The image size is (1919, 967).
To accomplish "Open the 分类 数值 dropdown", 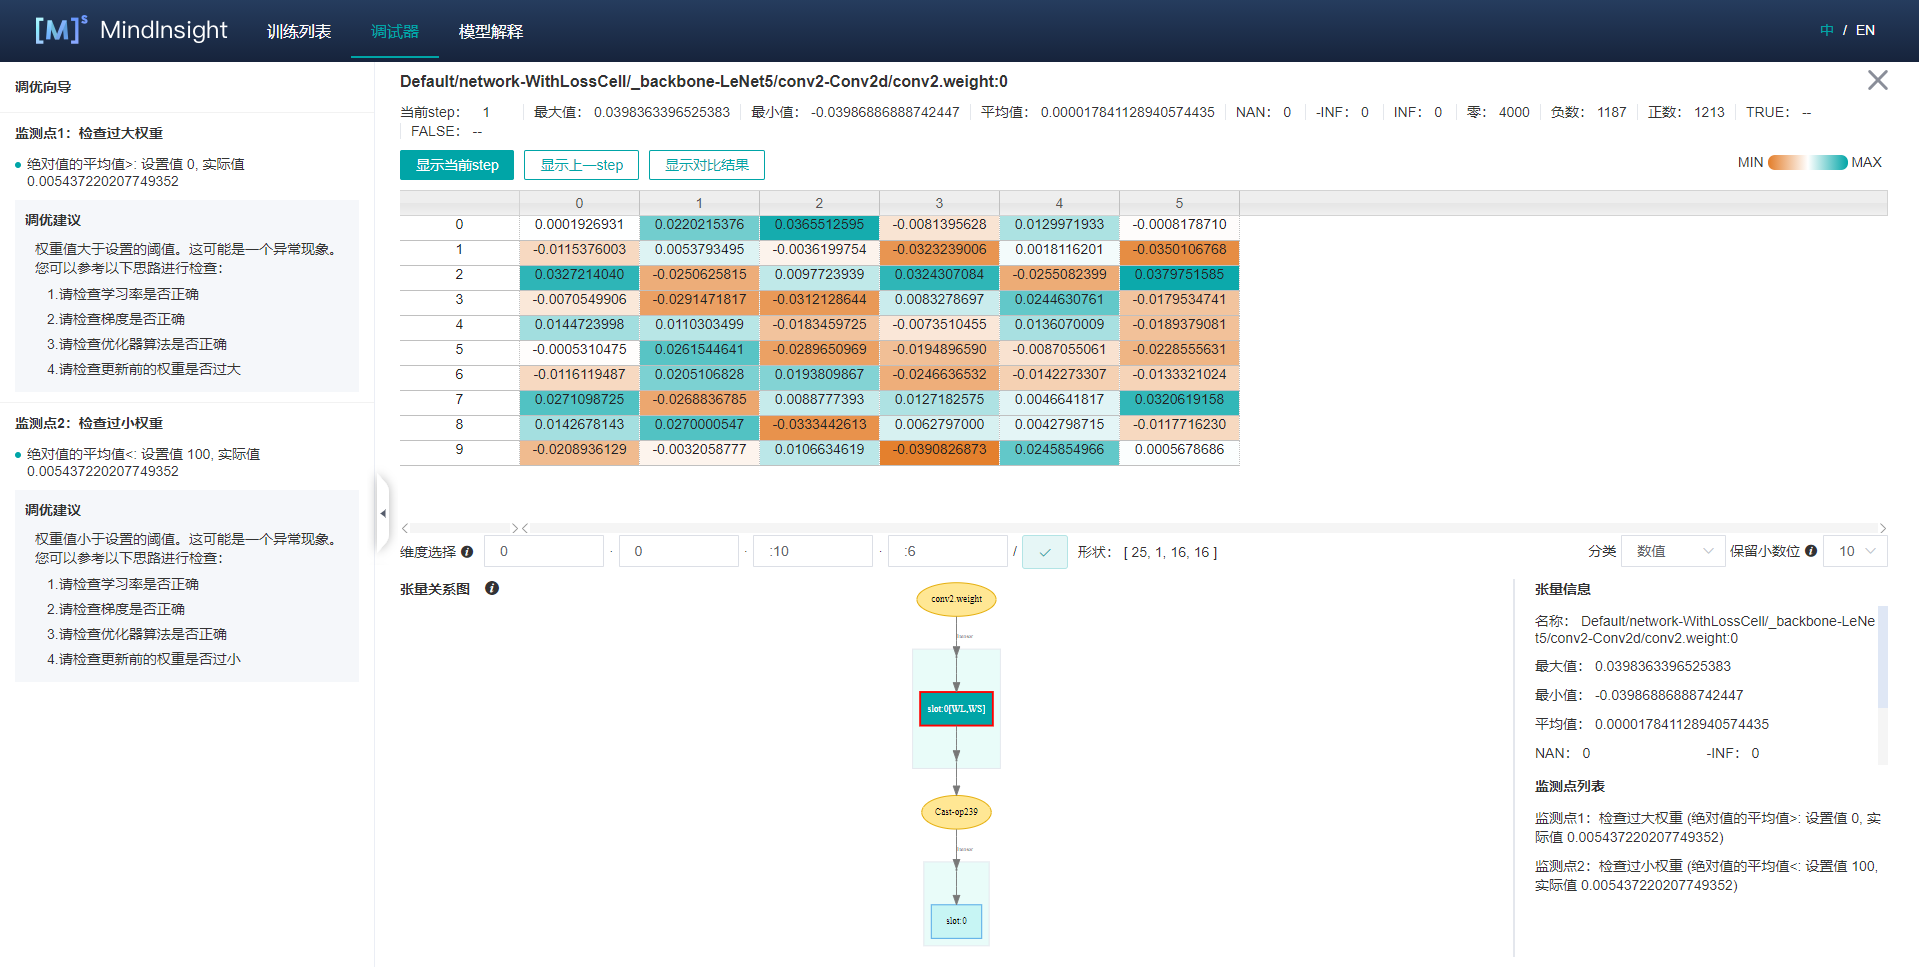I will [x=1673, y=551].
